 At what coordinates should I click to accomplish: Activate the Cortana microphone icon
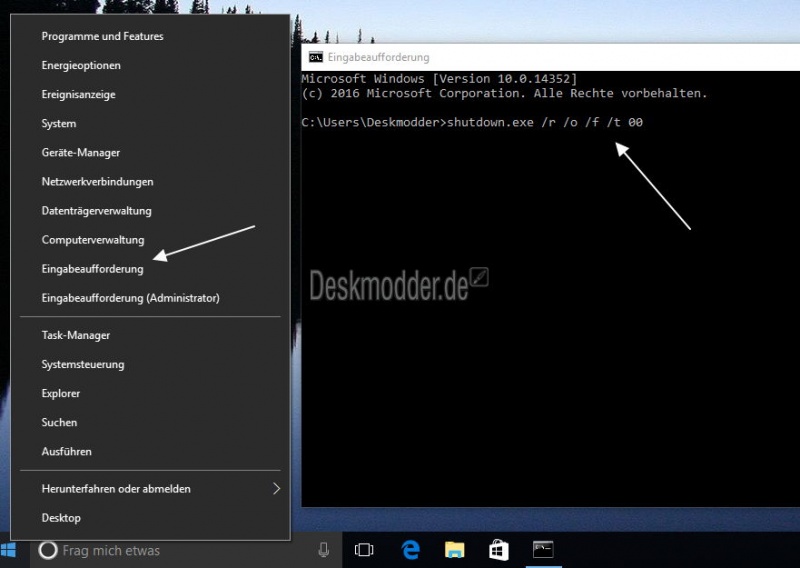323,550
